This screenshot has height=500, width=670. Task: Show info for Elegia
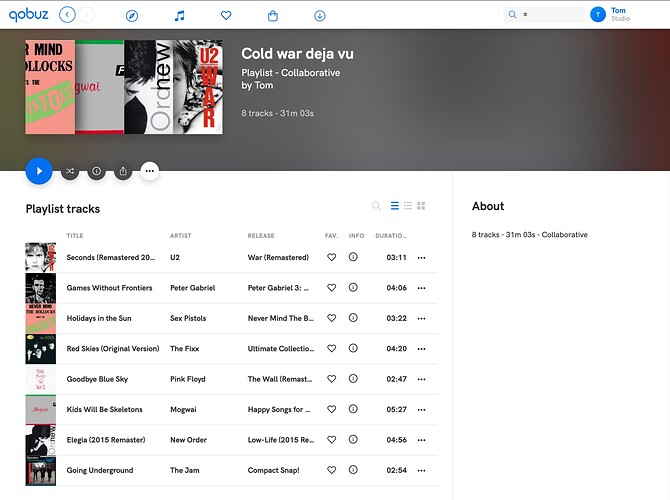(353, 439)
